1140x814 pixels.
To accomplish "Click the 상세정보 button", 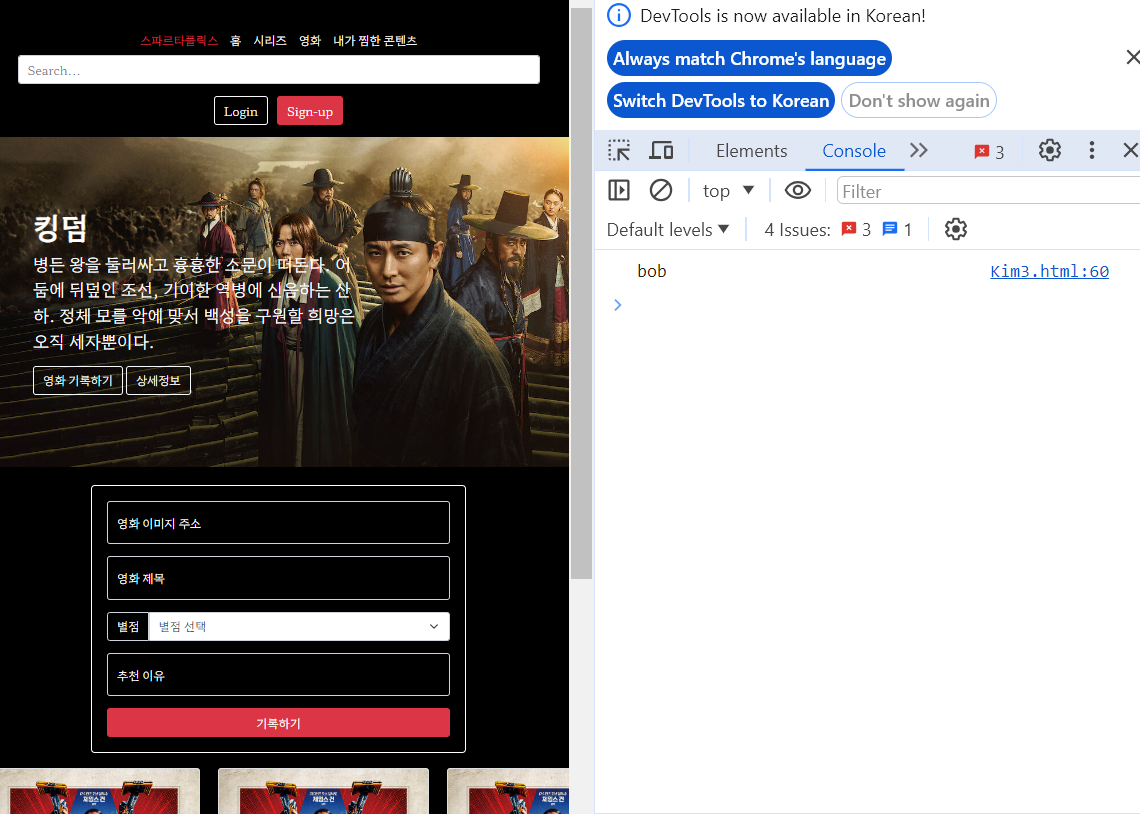I will [x=158, y=380].
